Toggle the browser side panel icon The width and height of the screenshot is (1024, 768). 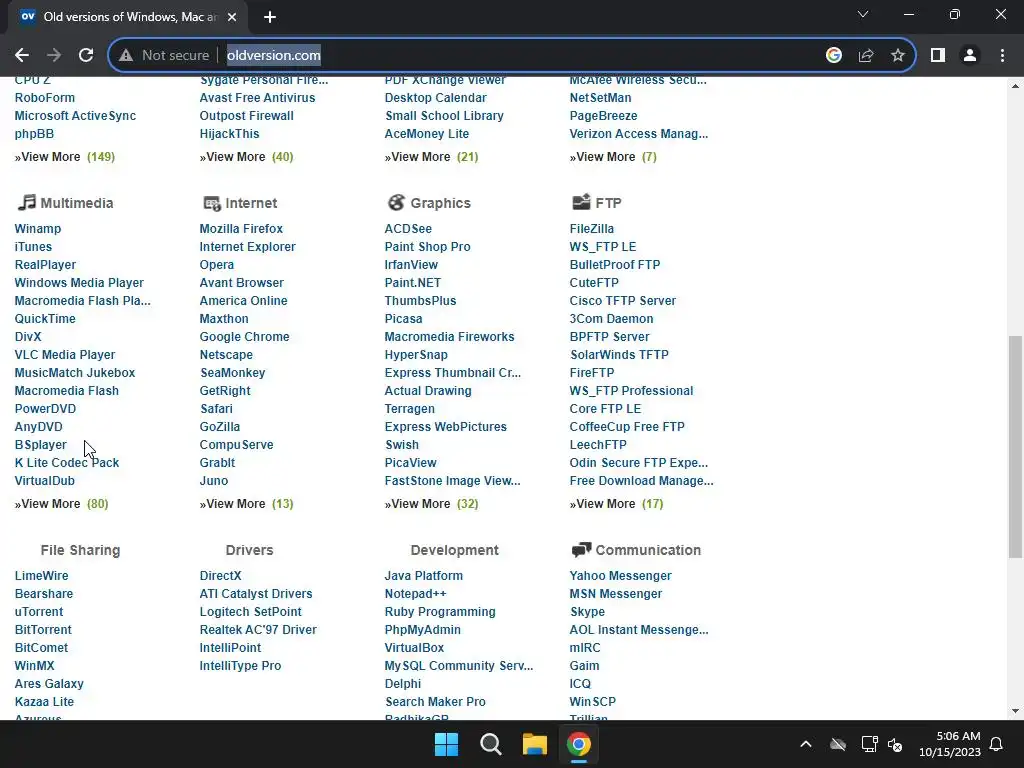coord(938,56)
